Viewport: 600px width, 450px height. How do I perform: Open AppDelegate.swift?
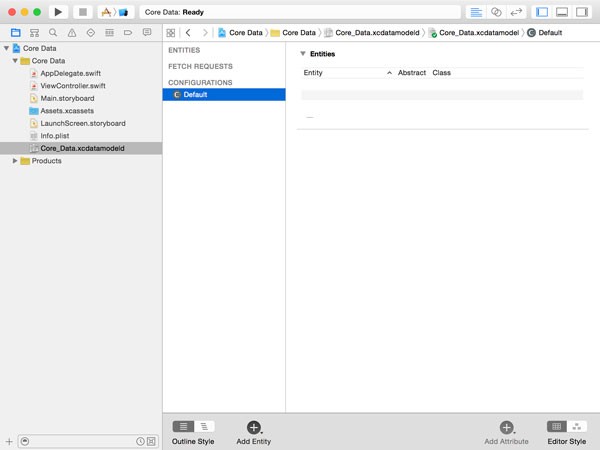[81, 73]
